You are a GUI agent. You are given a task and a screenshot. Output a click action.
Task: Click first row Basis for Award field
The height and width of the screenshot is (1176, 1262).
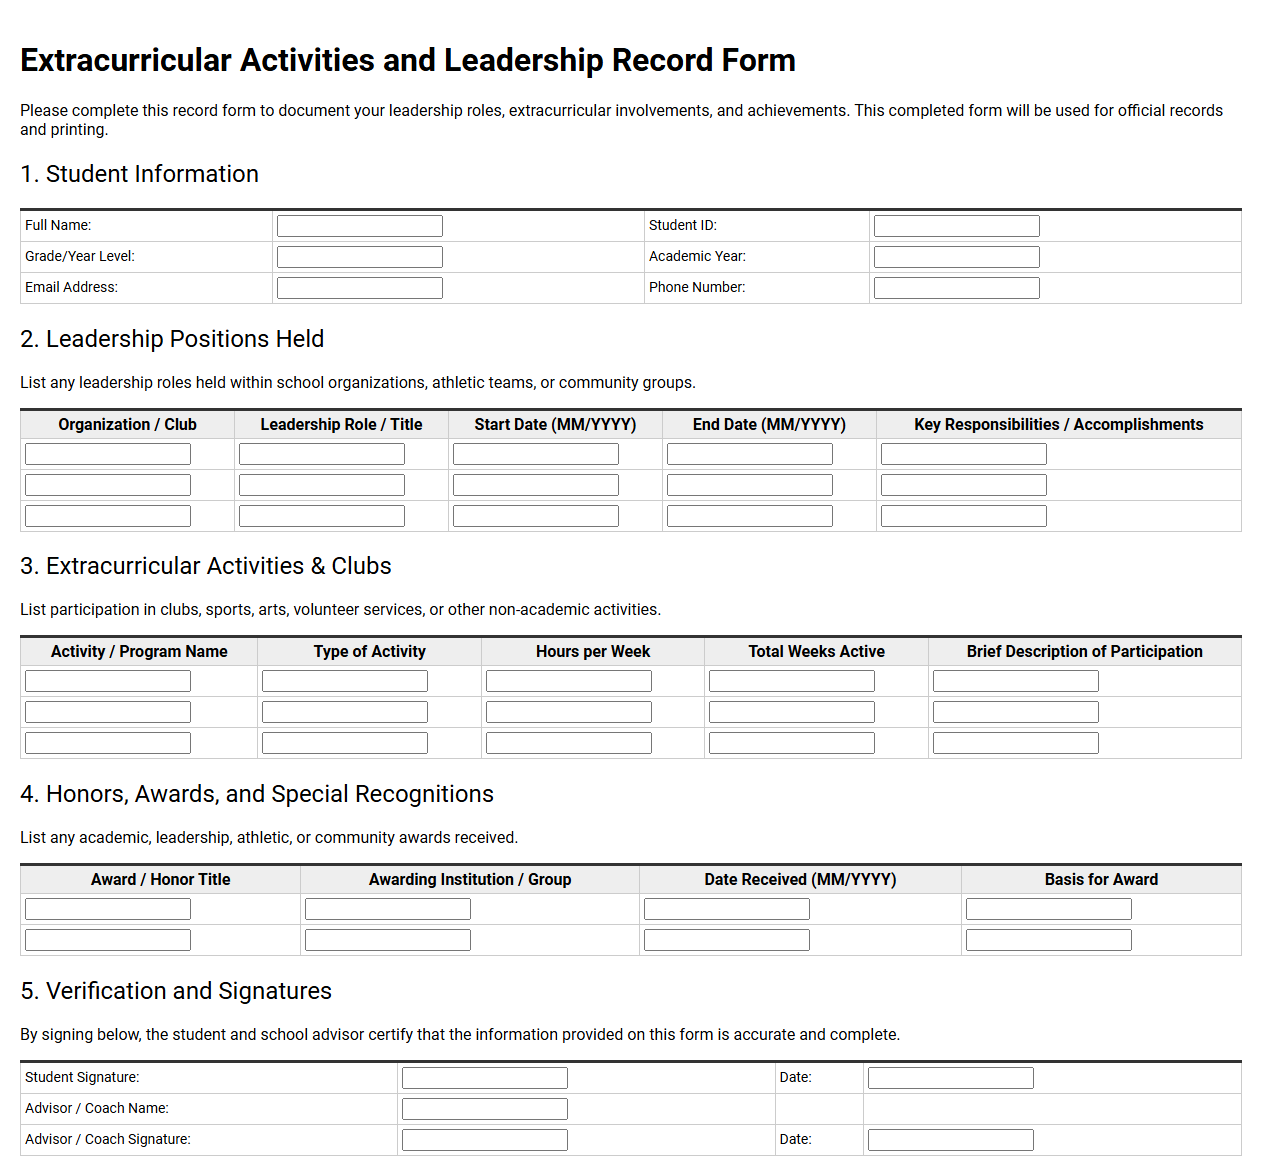click(1049, 909)
